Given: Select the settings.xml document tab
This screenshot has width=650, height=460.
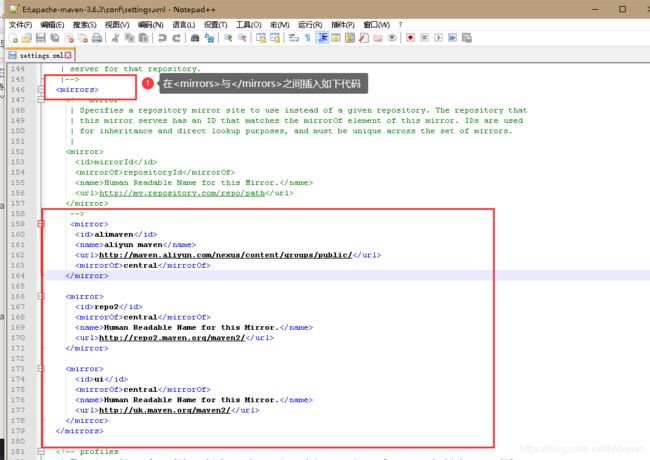Looking at the screenshot, I should pyautogui.click(x=40, y=56).
